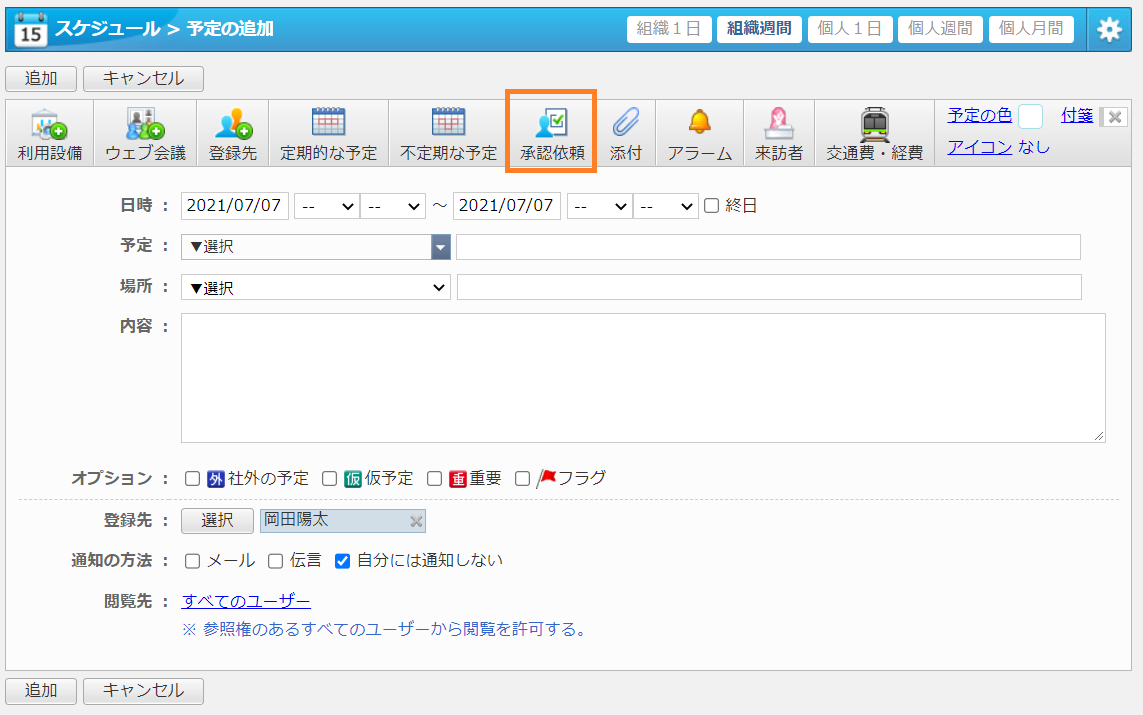Switch to 組織１日 view tab
Image resolution: width=1143 pixels, height=715 pixels.
669,29
